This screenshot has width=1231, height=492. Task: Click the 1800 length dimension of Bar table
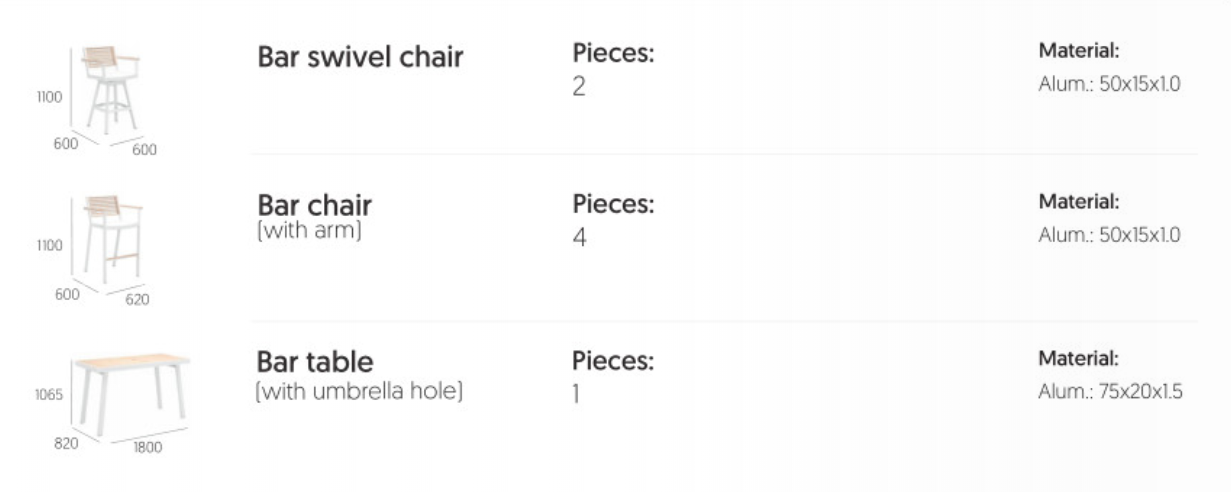(x=147, y=447)
